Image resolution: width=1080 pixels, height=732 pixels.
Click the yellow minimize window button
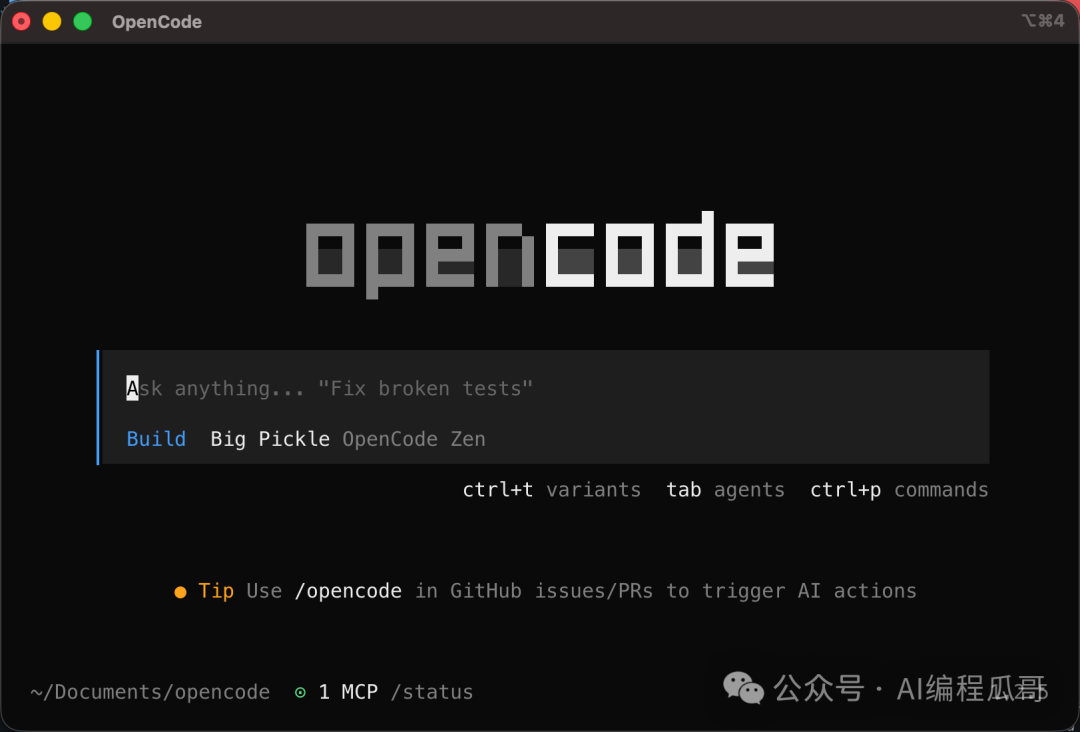coord(52,21)
